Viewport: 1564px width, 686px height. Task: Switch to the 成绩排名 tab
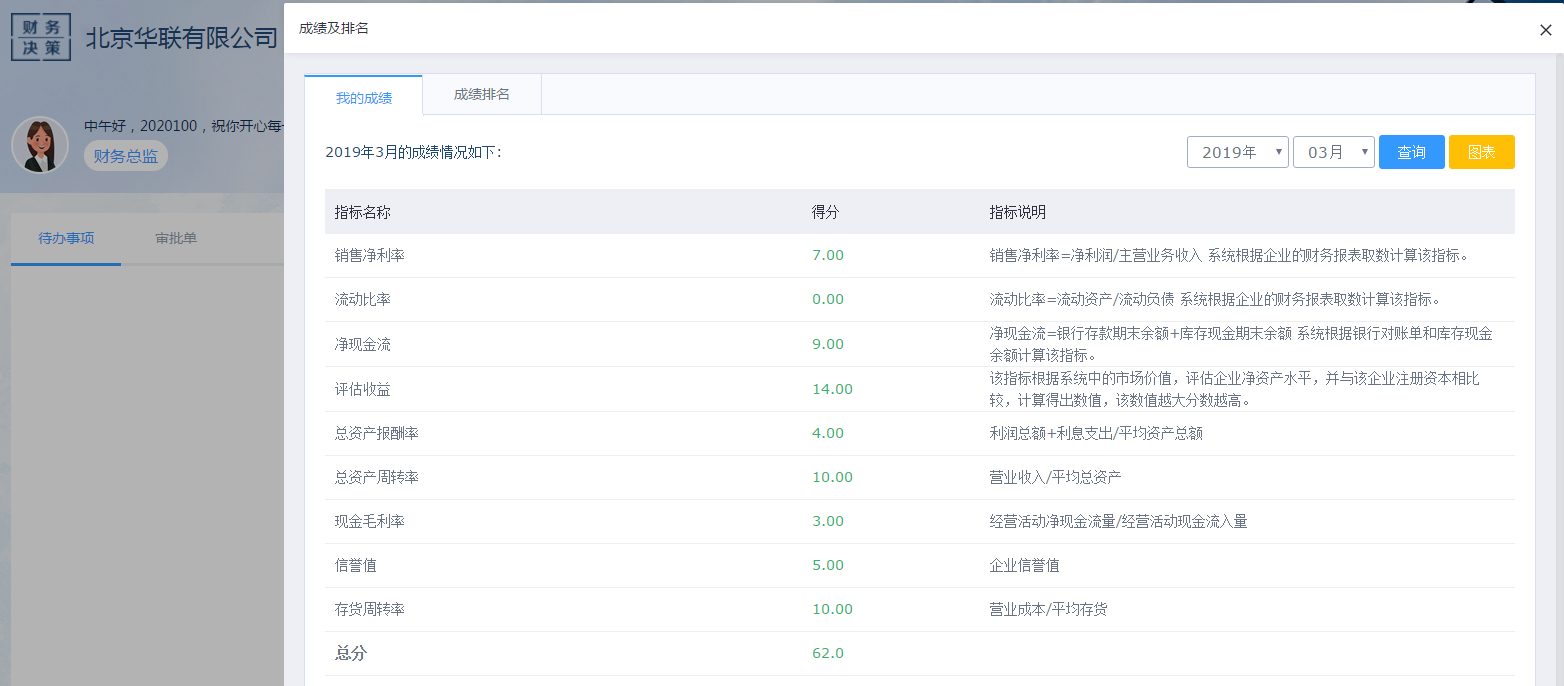pyautogui.click(x=481, y=94)
